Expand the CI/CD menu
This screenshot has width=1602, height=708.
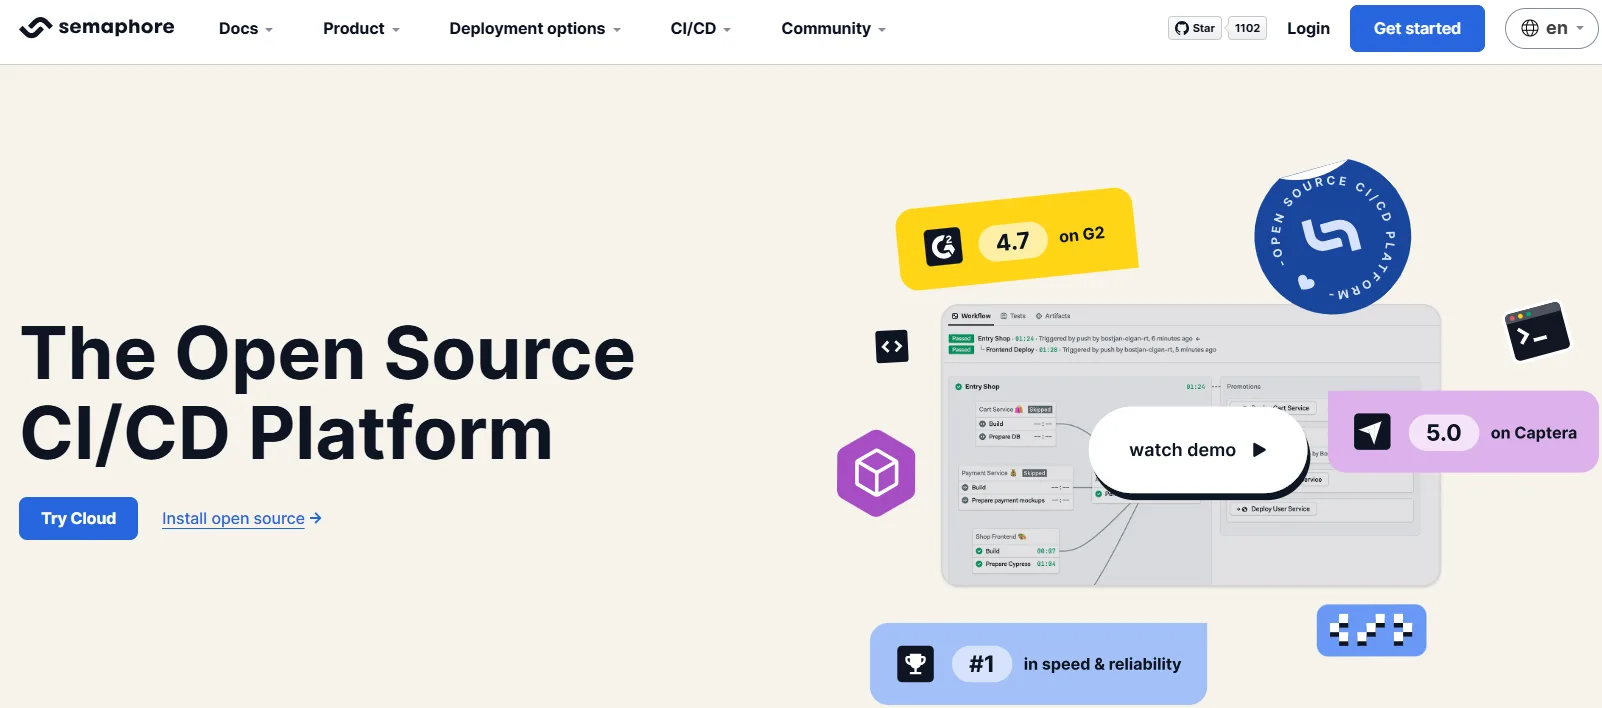[x=700, y=29]
